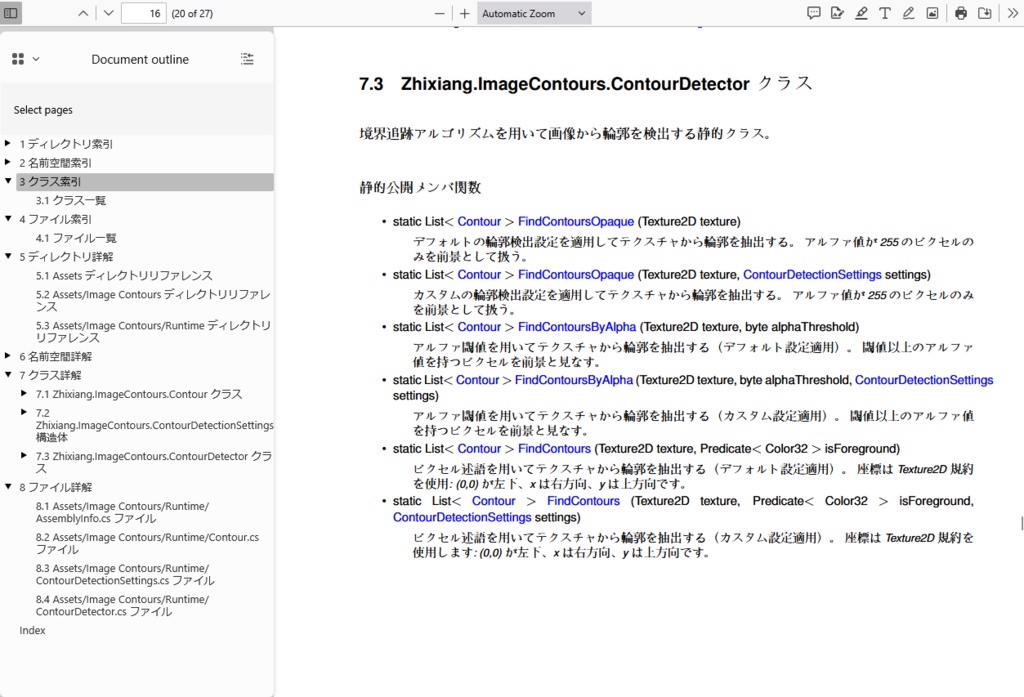The height and width of the screenshot is (697, 1024).
Task: Switch sidebar to thumbnails view
Action: (x=20, y=60)
